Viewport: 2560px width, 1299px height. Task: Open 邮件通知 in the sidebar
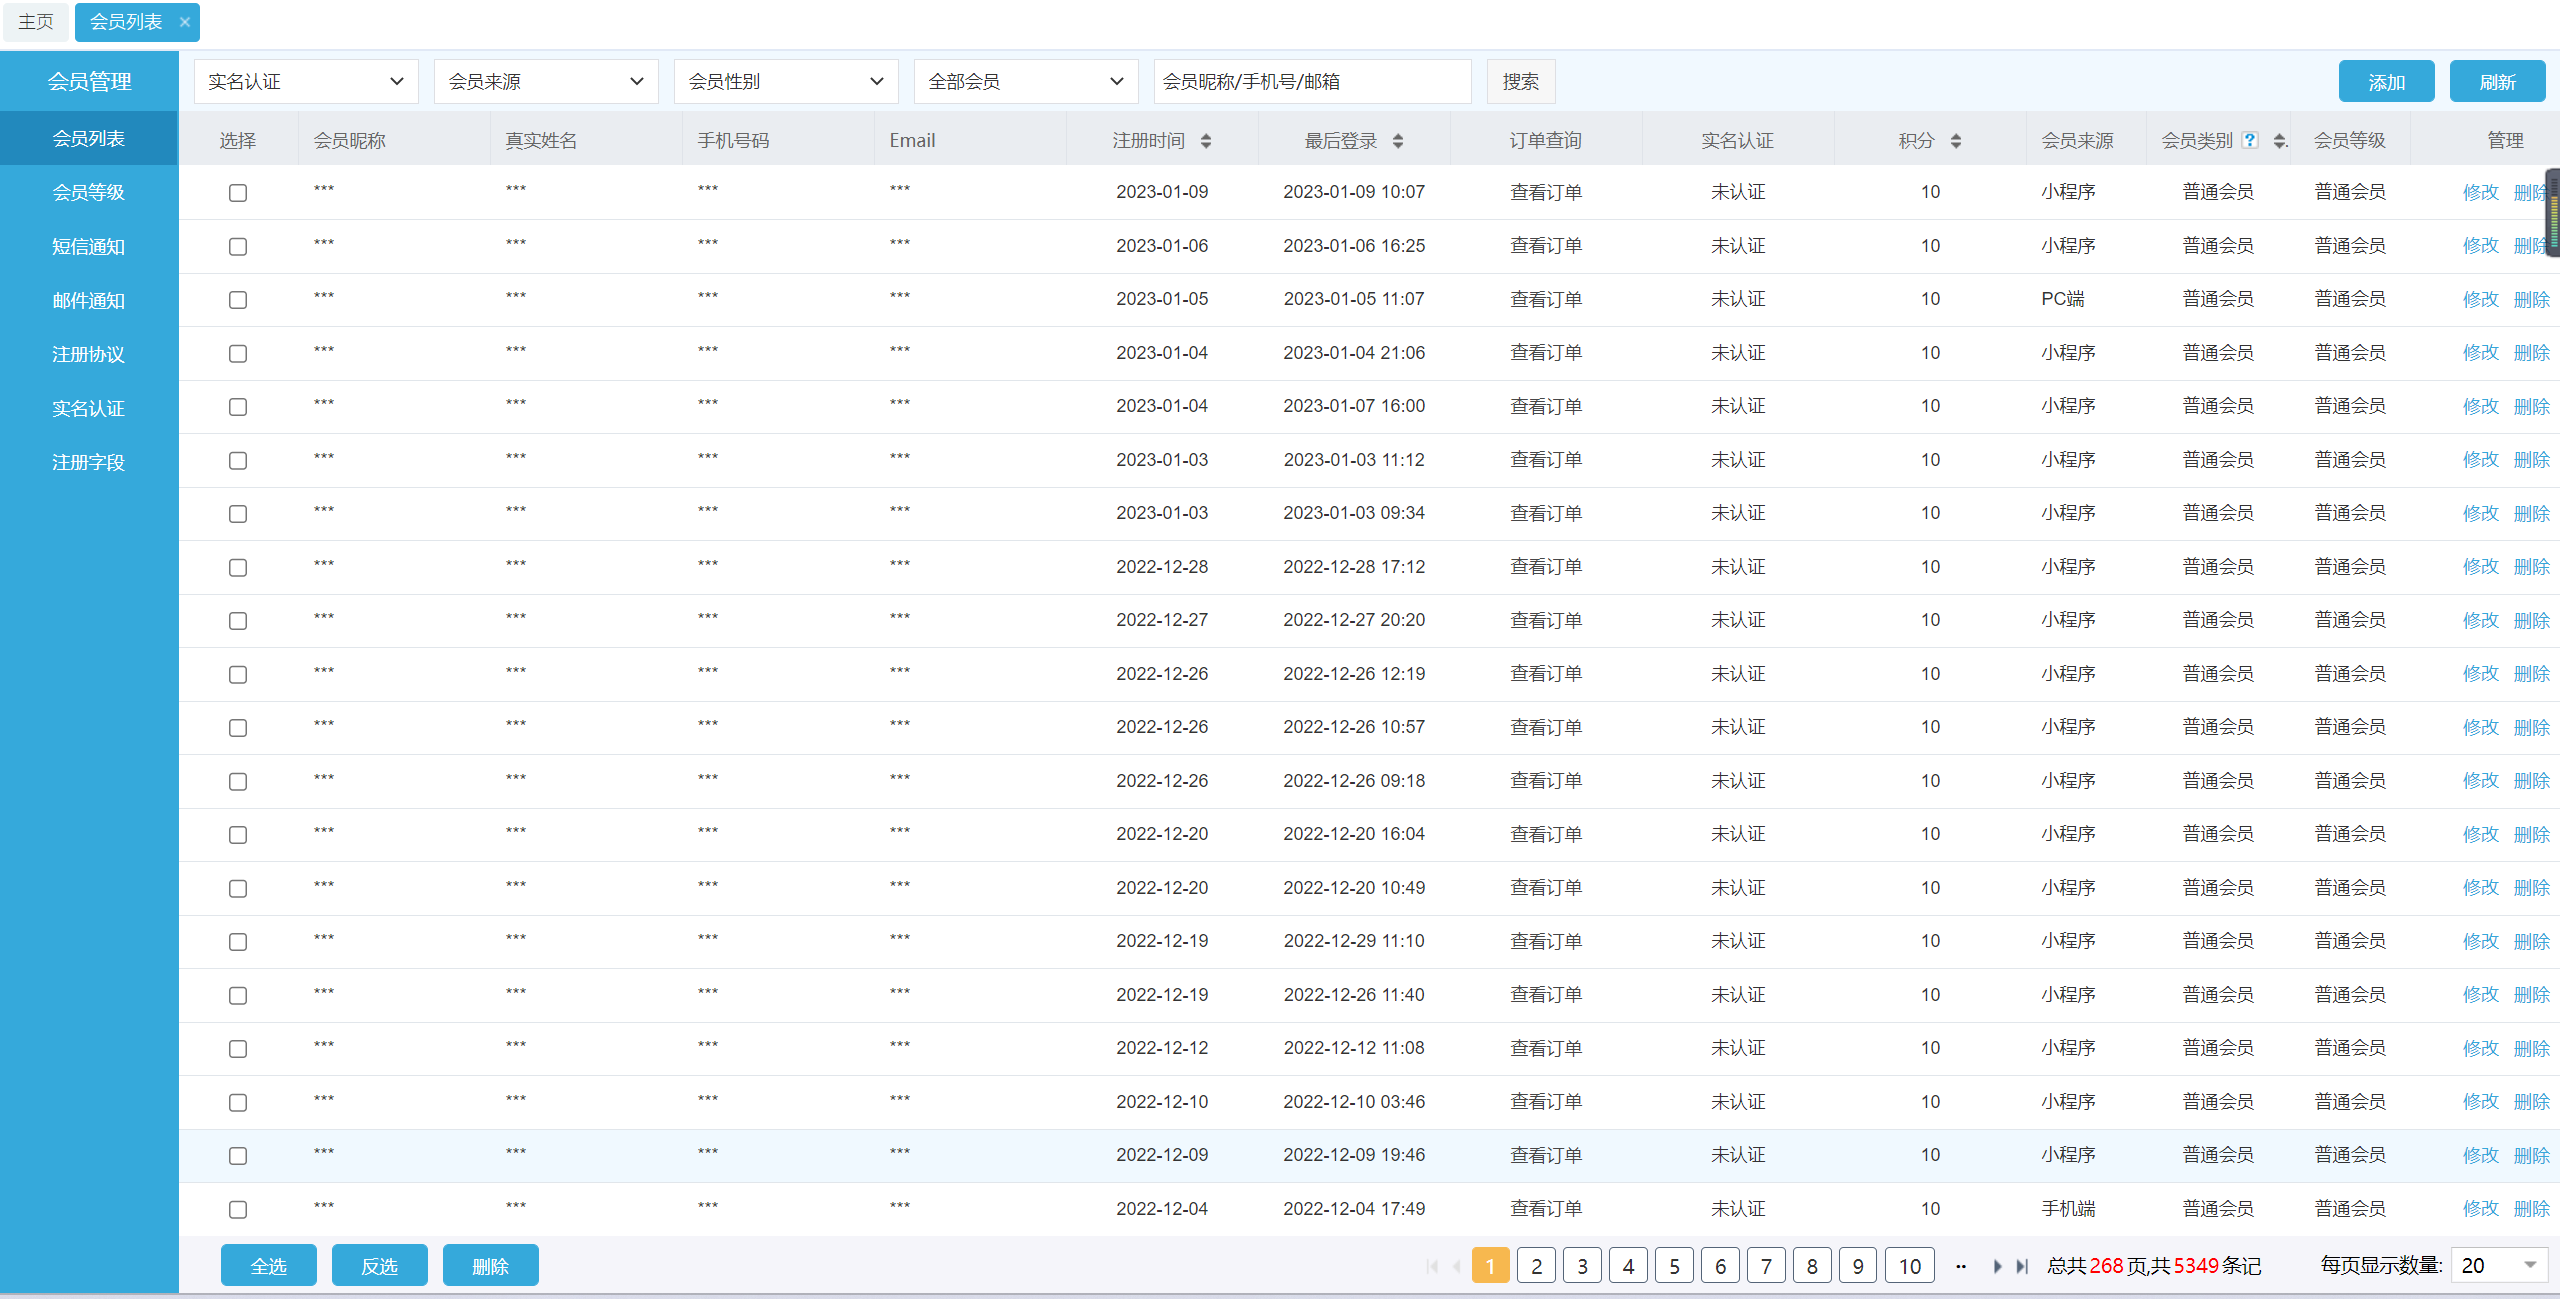(x=89, y=300)
